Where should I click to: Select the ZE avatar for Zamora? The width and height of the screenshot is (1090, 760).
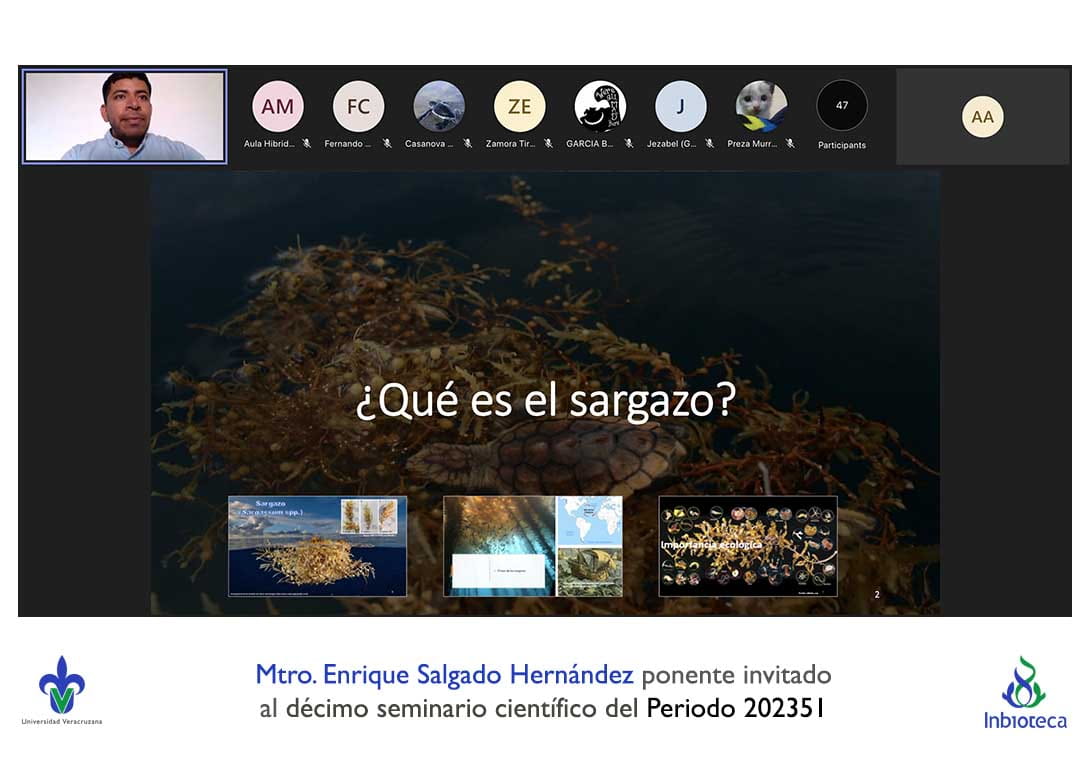point(519,106)
